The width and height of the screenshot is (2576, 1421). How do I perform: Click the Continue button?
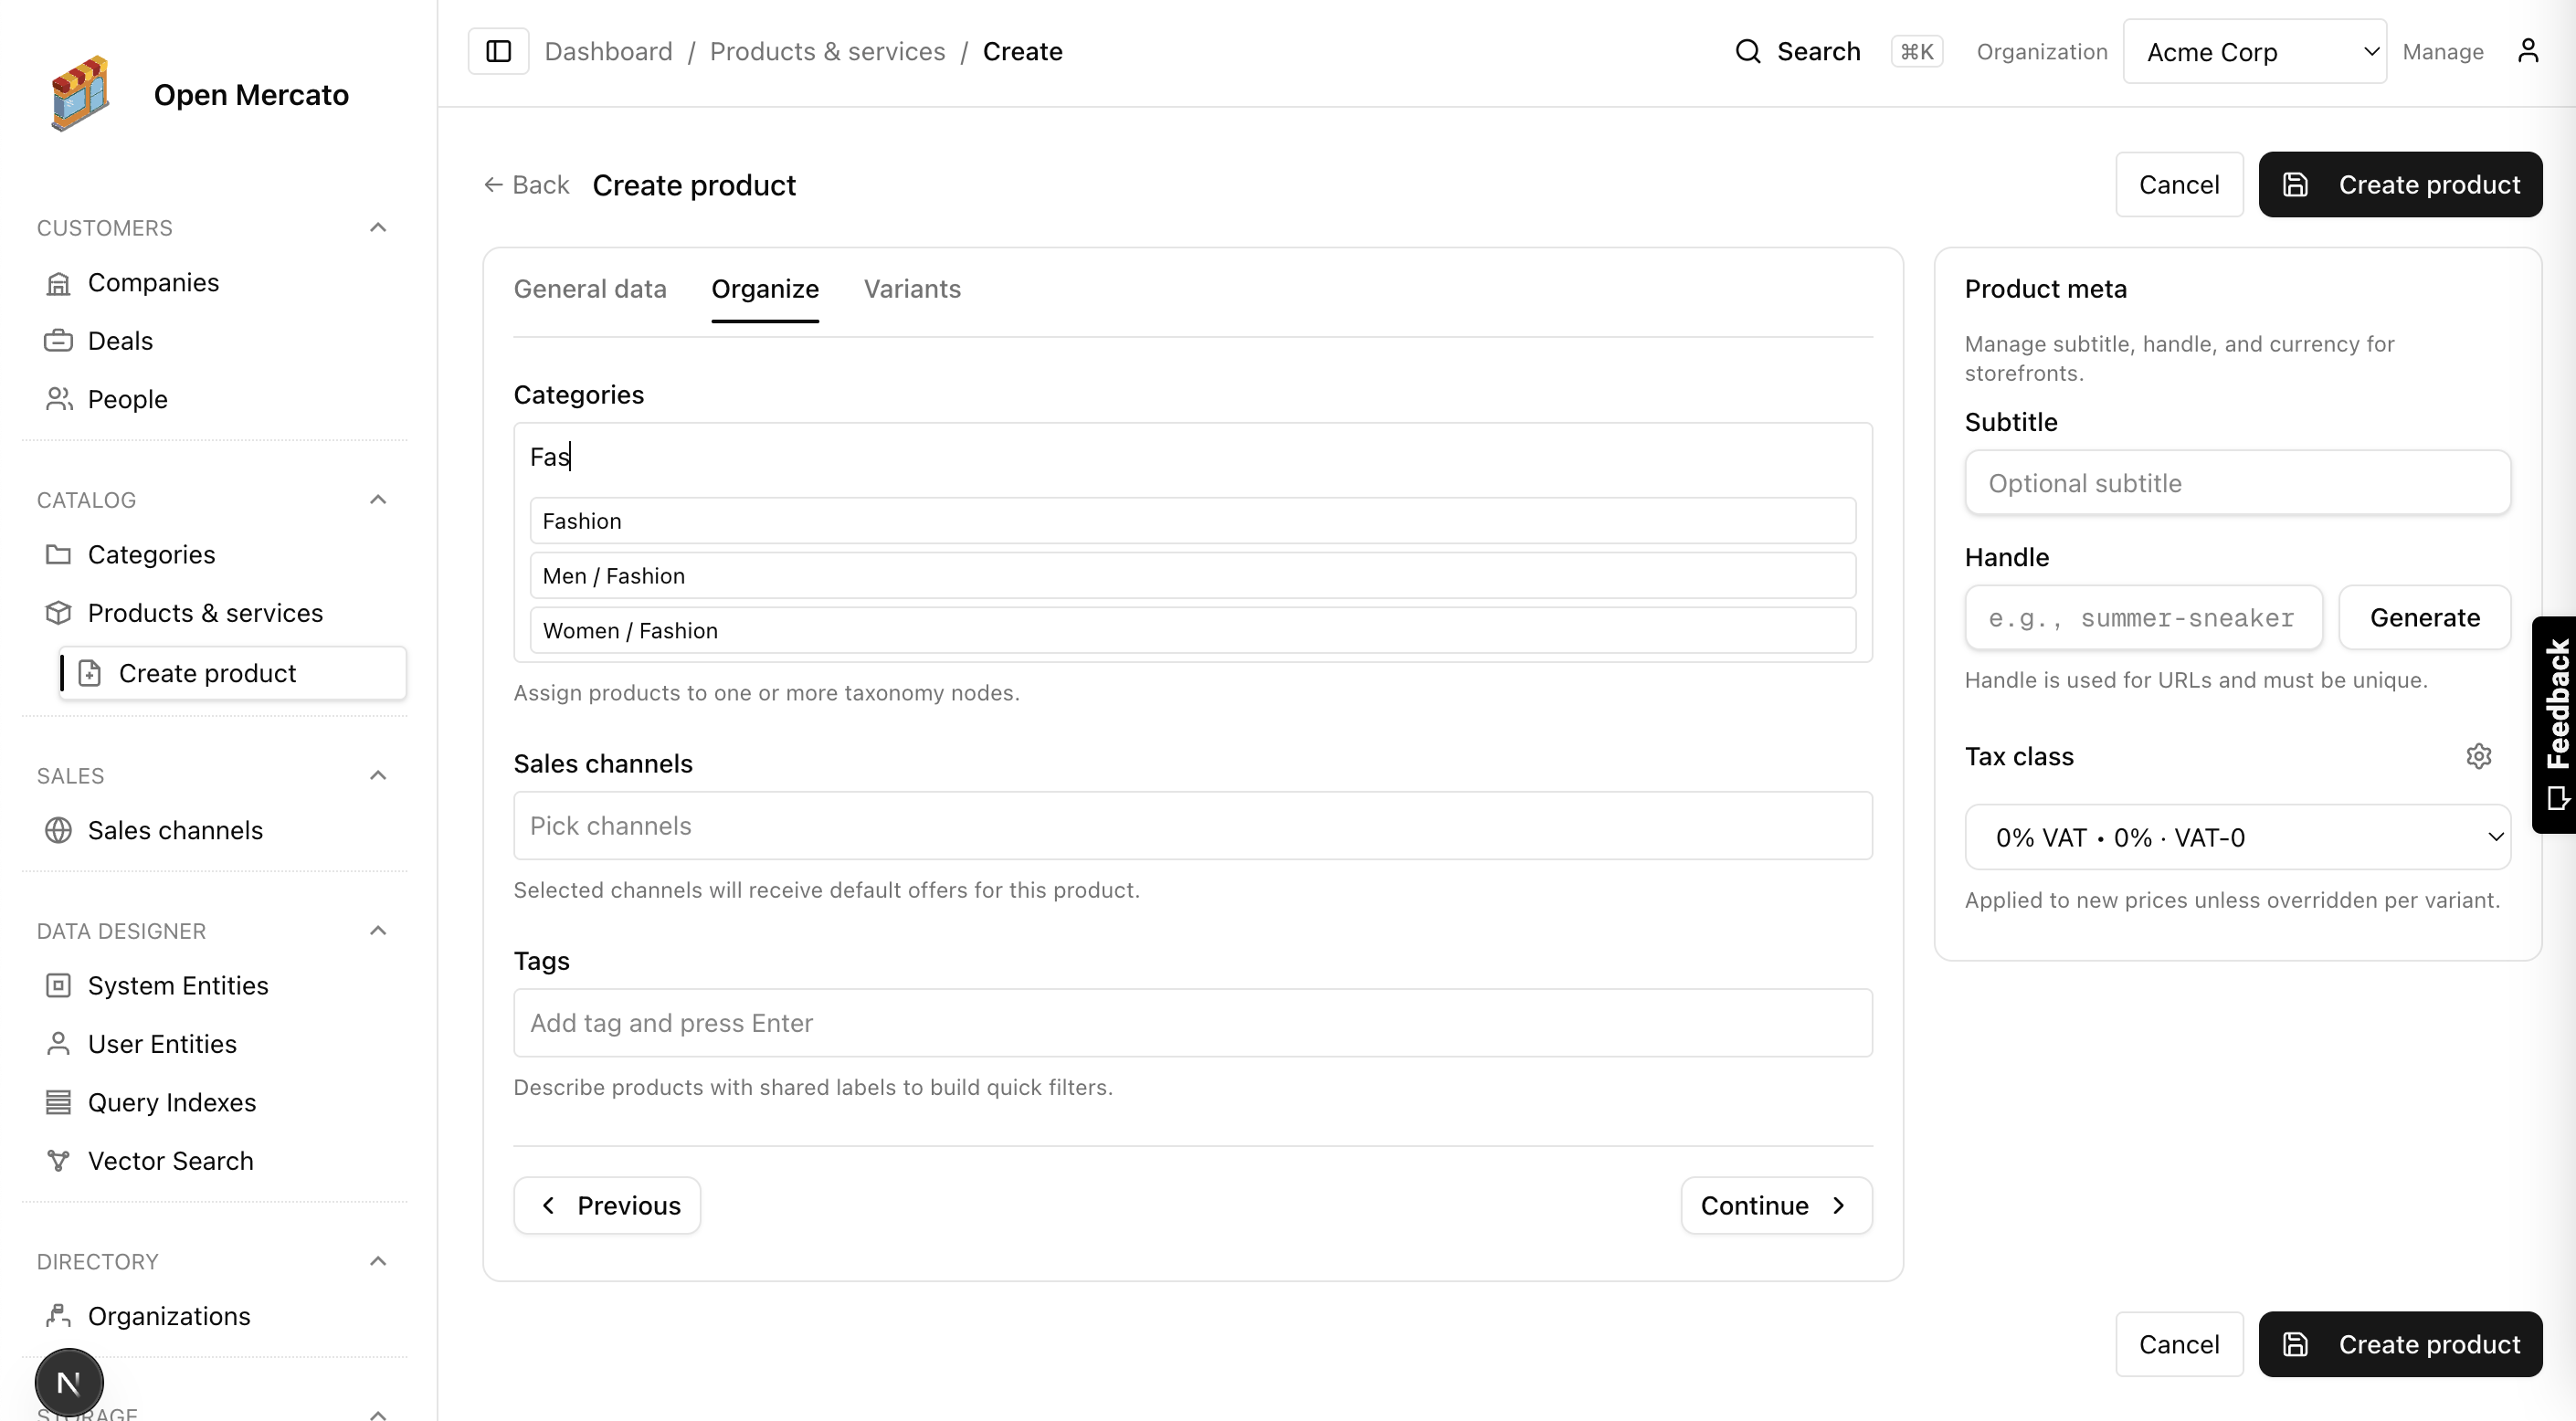click(1774, 1205)
